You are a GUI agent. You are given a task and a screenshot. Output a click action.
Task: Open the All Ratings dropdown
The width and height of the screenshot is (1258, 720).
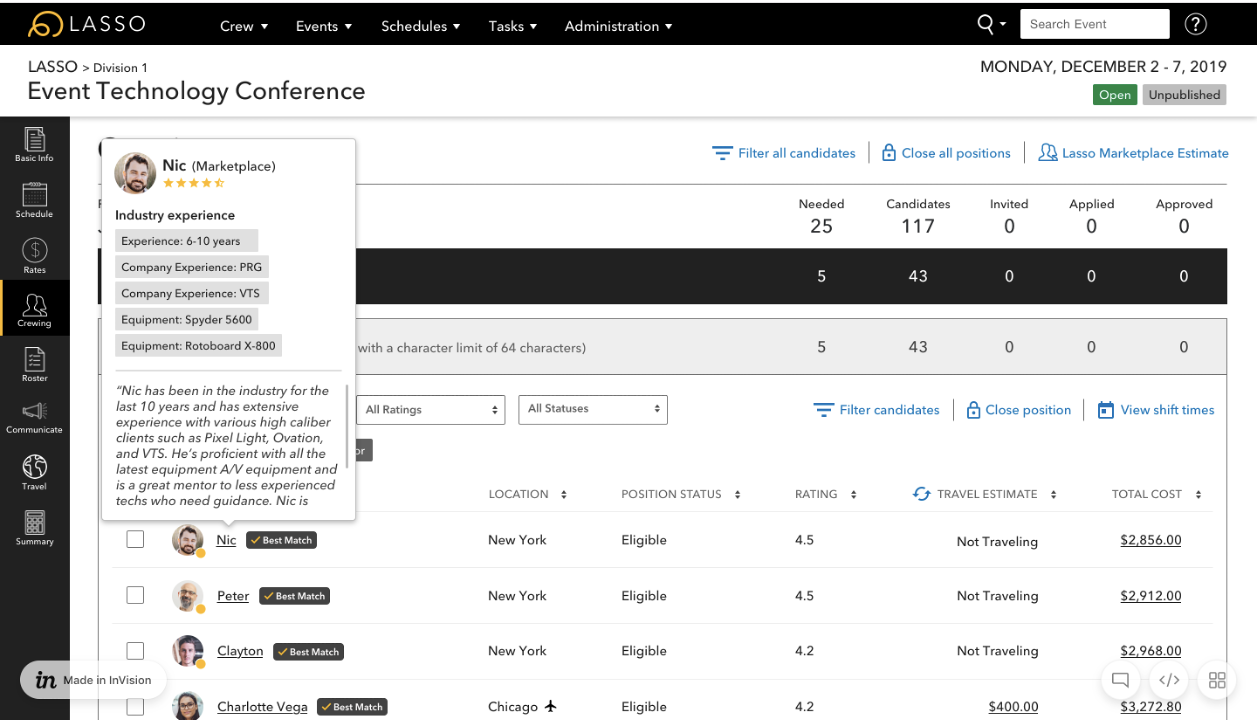coord(432,410)
